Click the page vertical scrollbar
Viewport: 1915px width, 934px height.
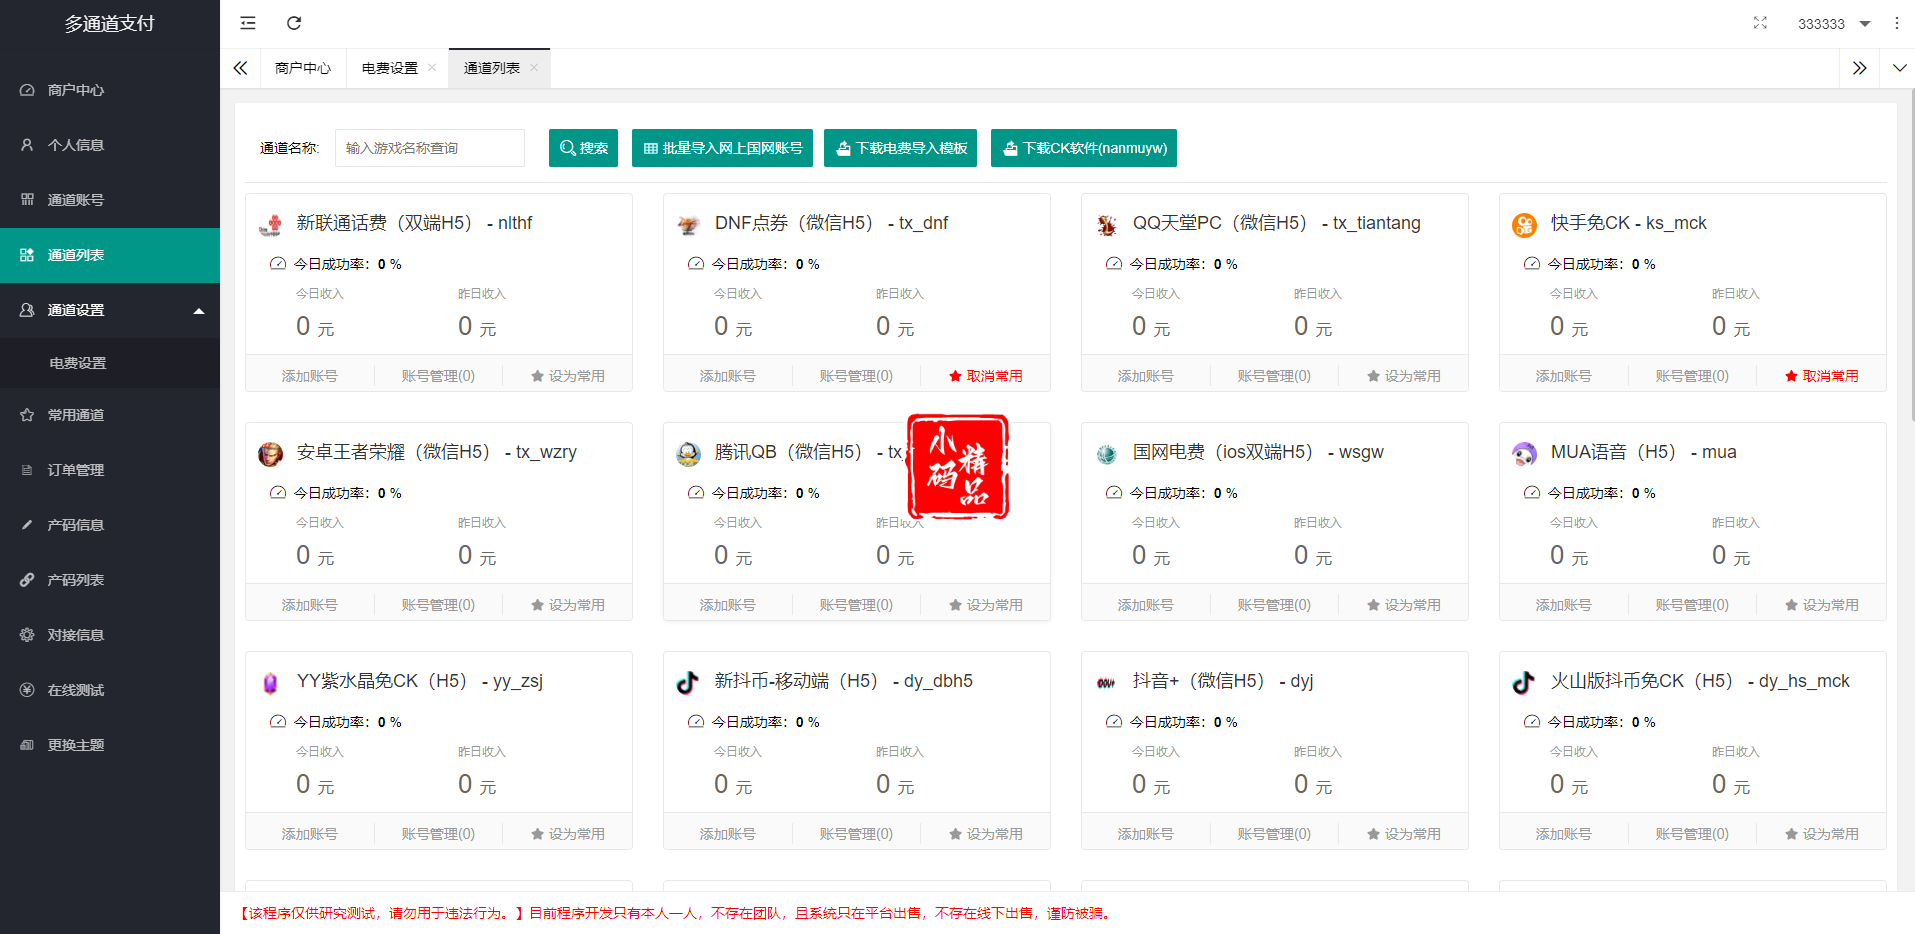[x=1911, y=255]
